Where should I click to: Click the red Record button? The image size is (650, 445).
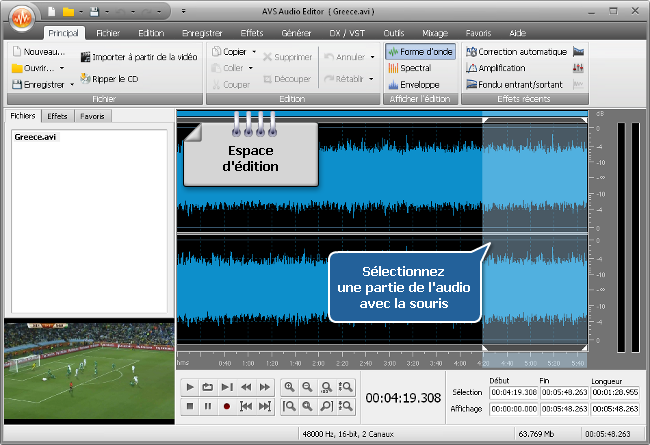click(227, 406)
